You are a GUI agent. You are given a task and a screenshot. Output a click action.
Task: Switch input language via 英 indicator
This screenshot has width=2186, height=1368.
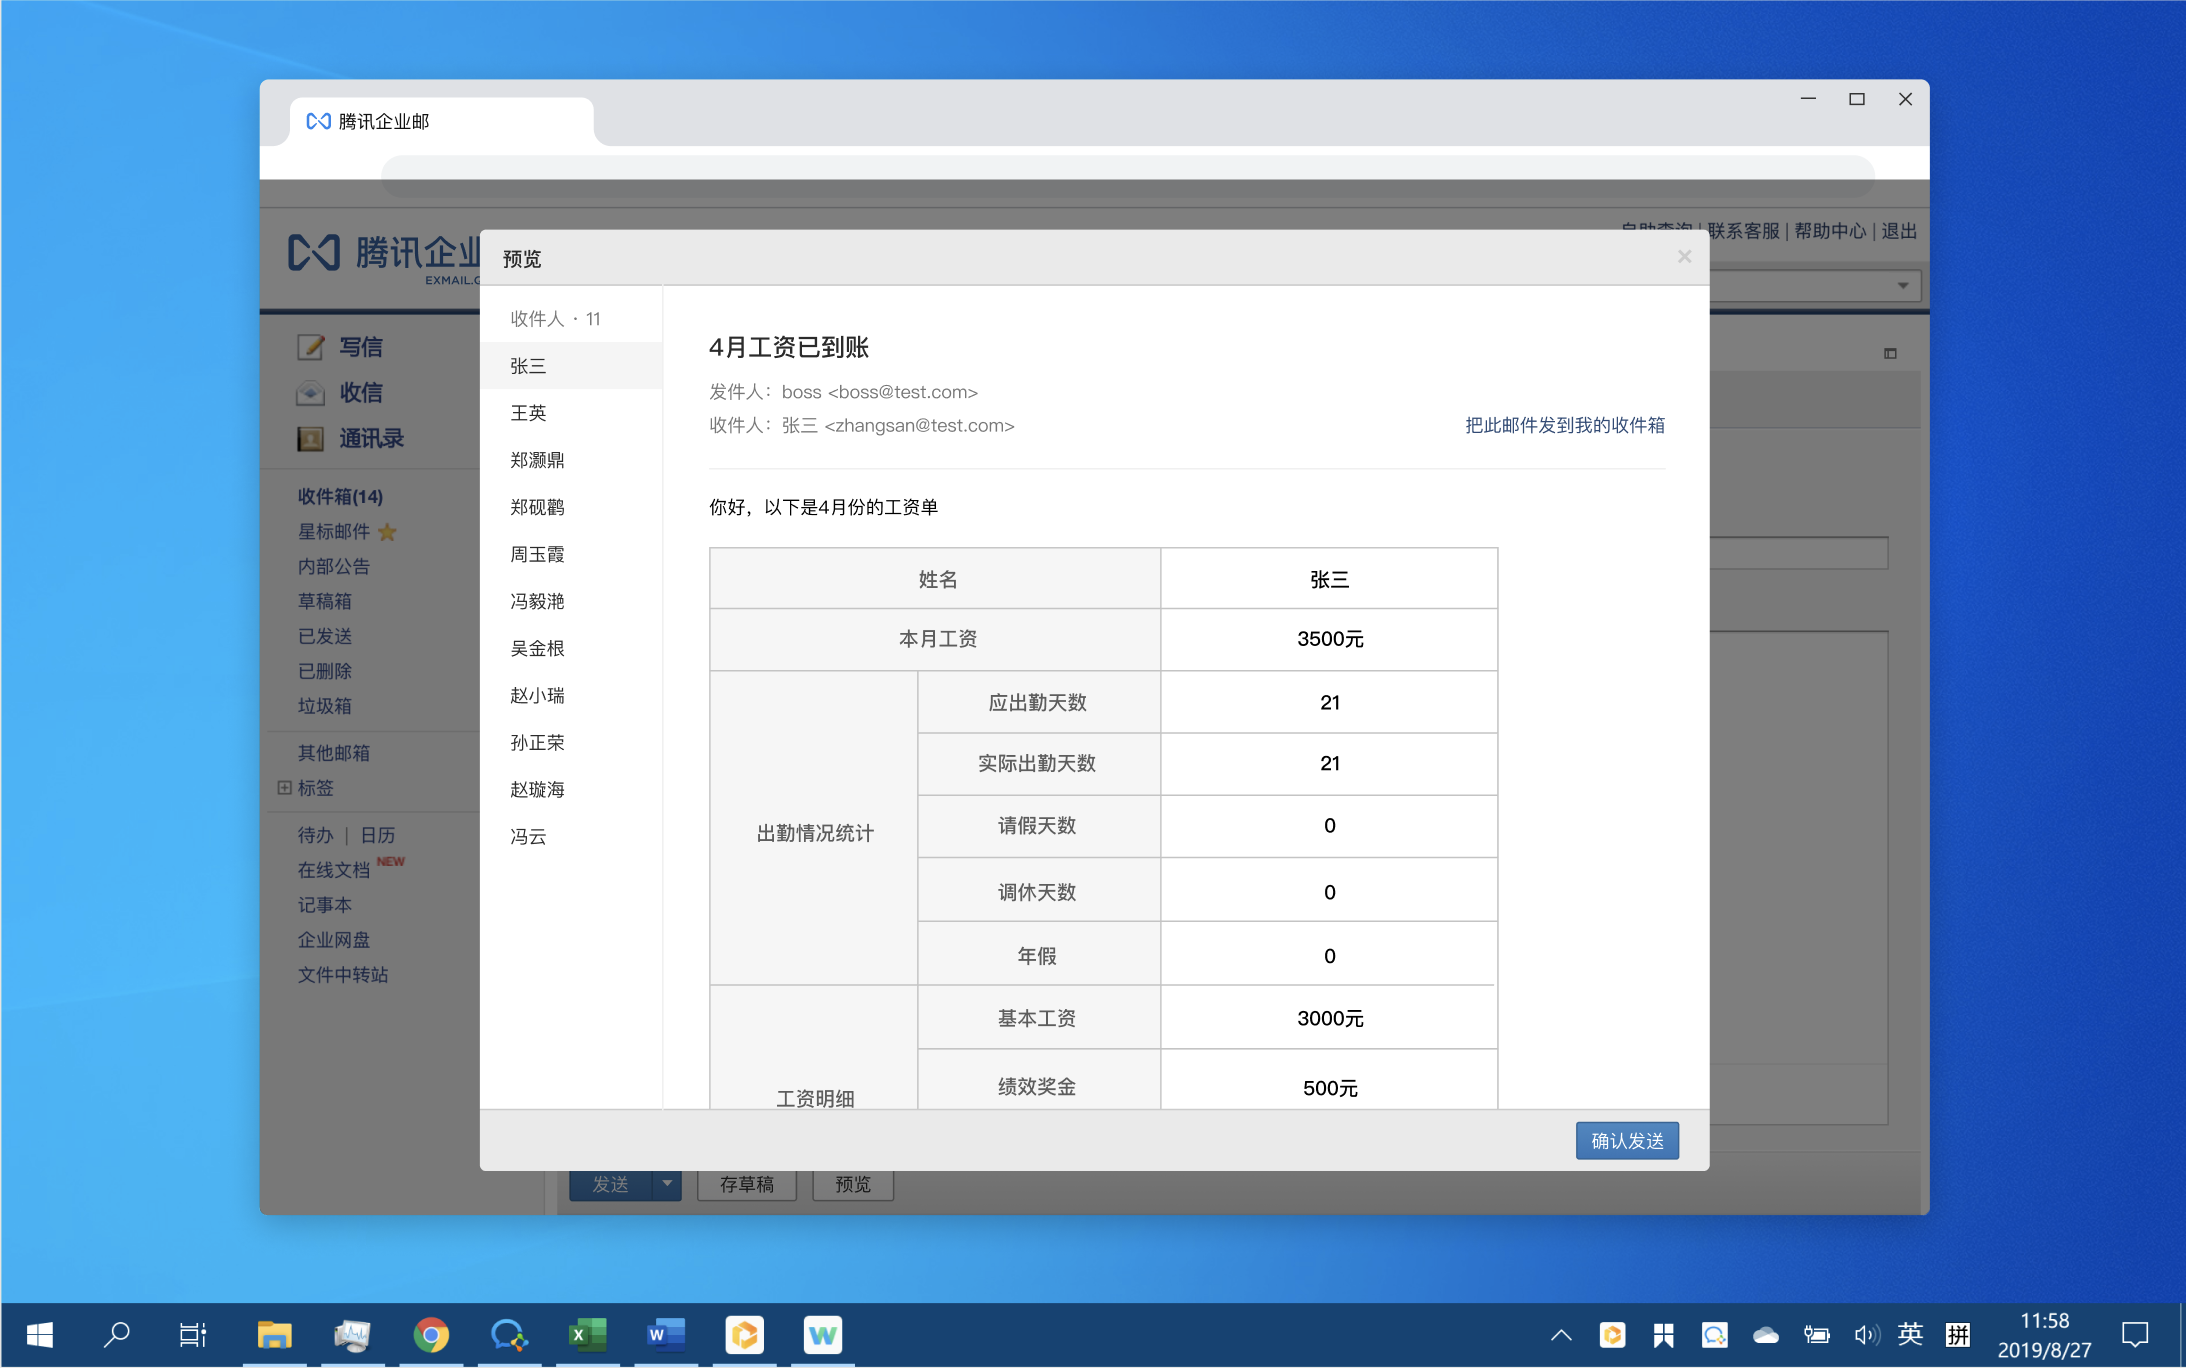(1910, 1335)
